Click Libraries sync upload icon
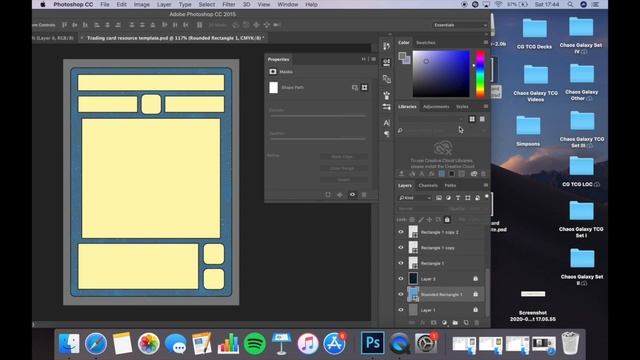This screenshot has width=640, height=360. [402, 173]
